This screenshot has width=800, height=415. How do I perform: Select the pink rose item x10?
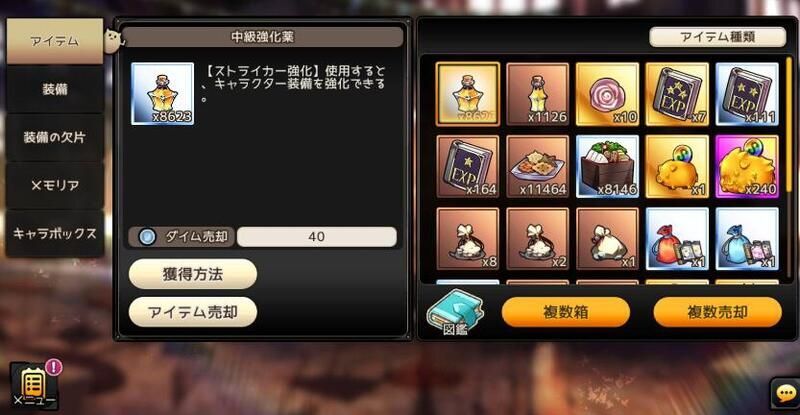click(x=607, y=94)
